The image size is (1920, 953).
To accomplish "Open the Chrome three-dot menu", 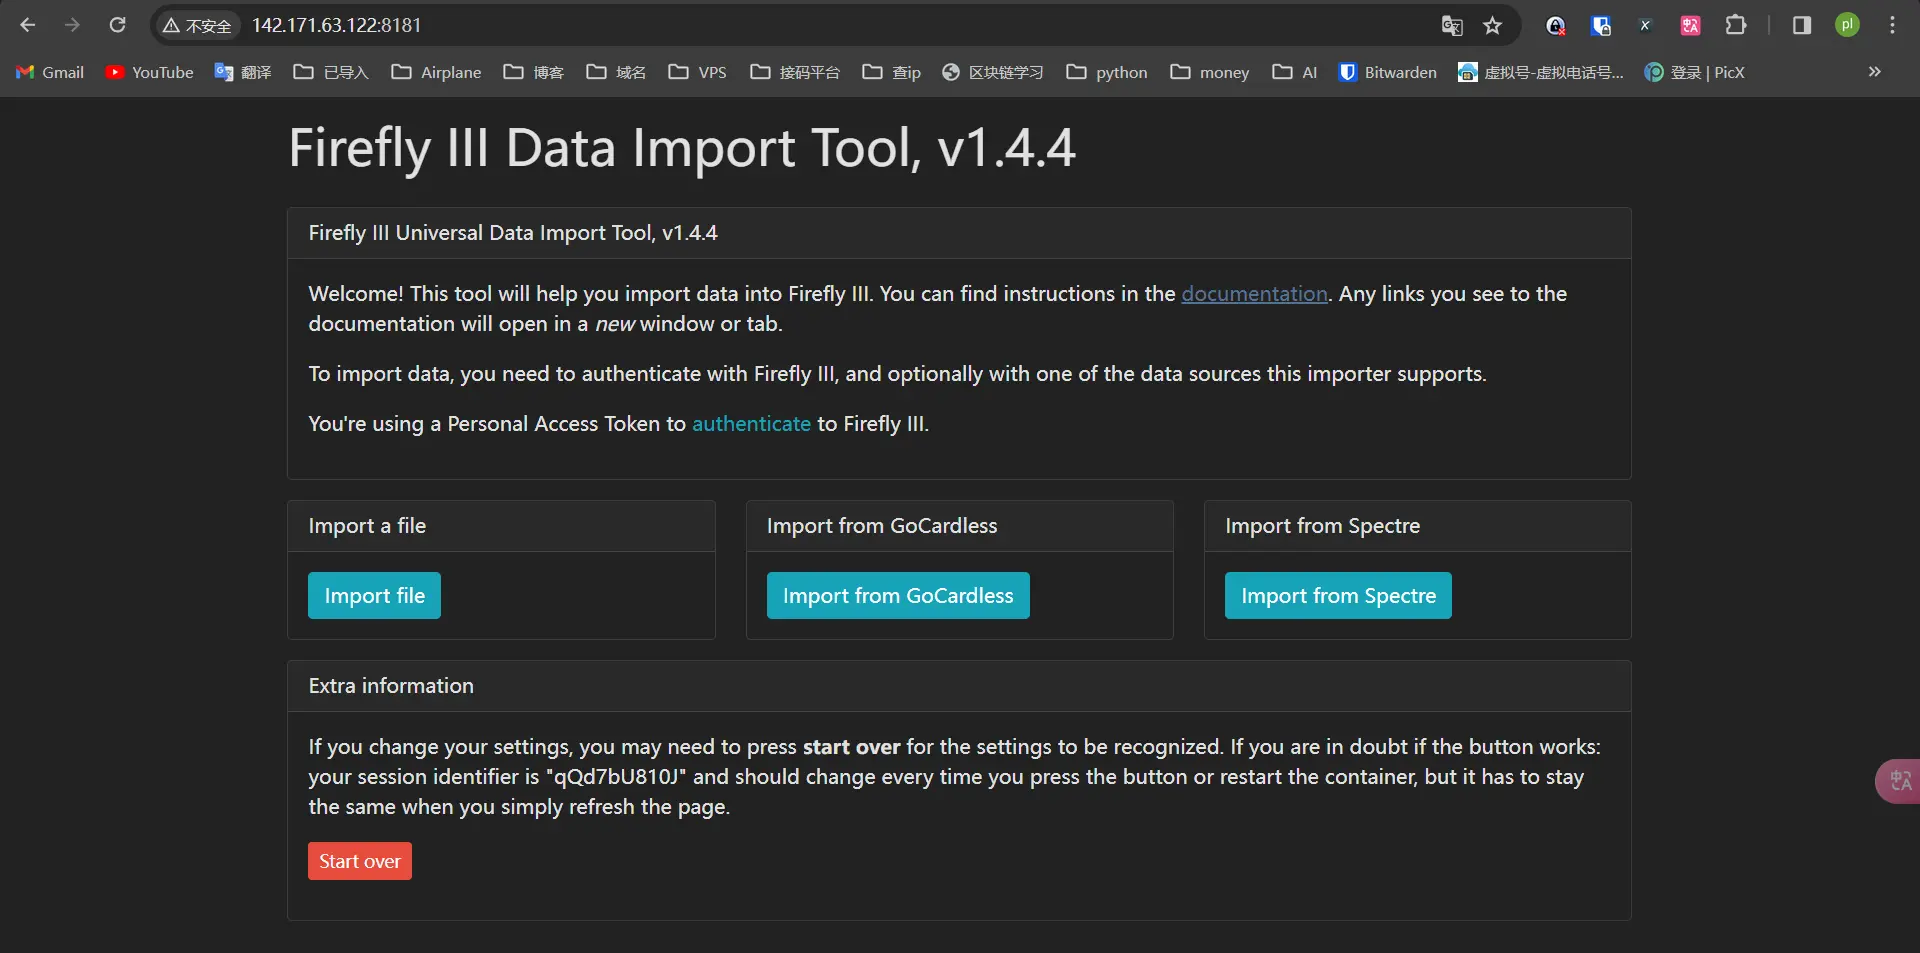I will pyautogui.click(x=1892, y=25).
